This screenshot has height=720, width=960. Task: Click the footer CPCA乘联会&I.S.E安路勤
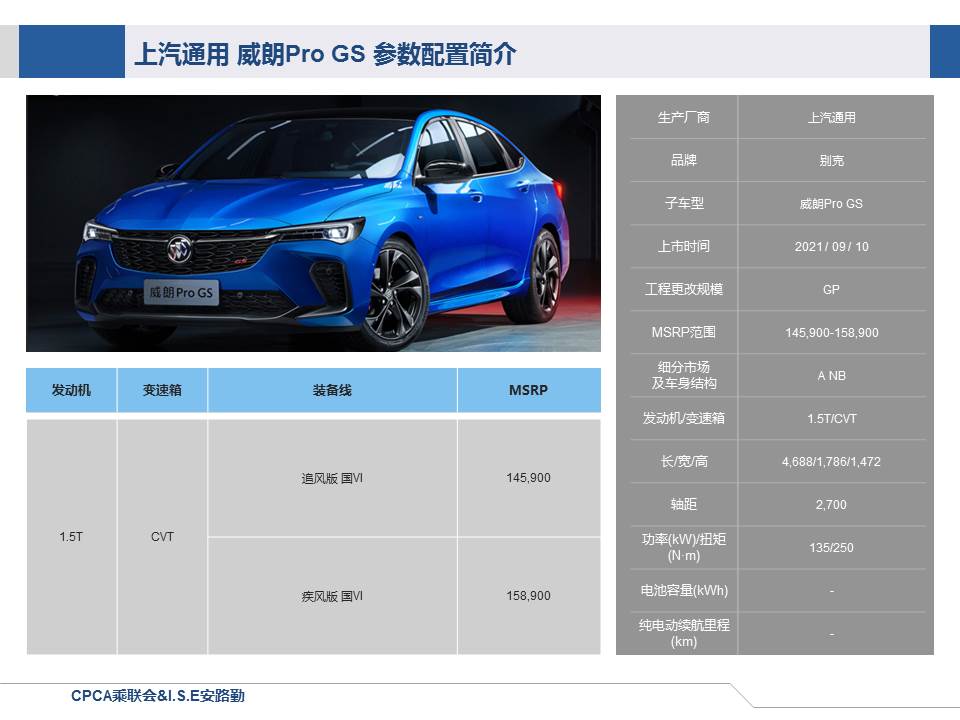pos(158,696)
